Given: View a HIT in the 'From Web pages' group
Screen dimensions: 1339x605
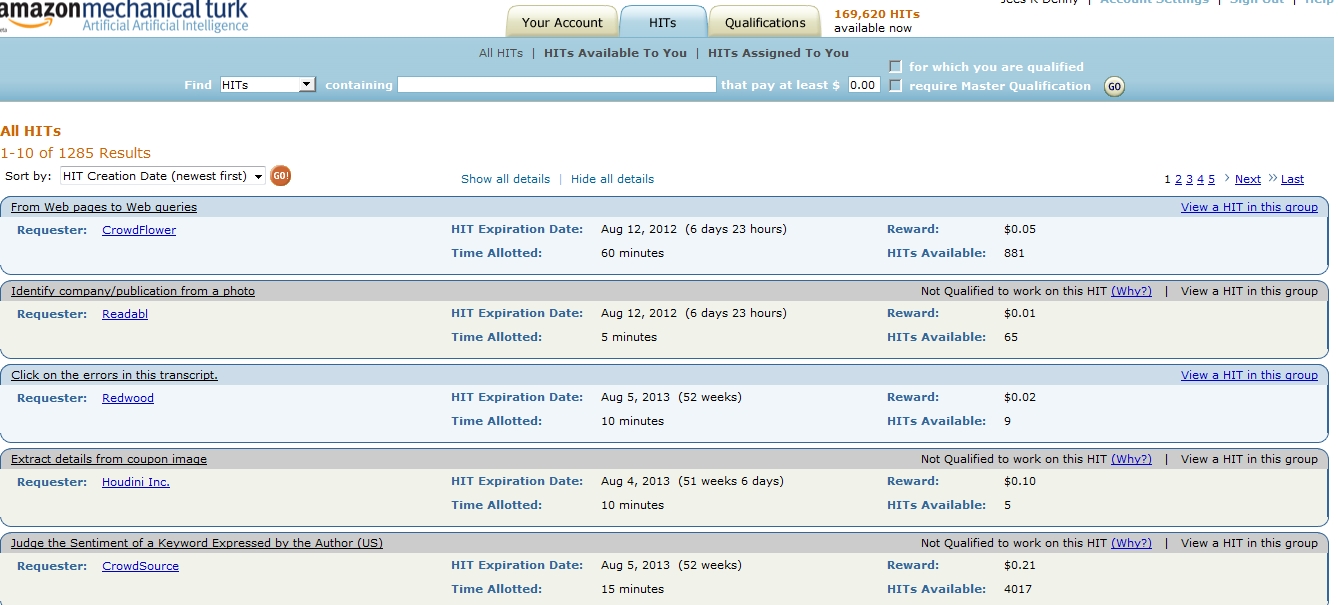Looking at the screenshot, I should coord(1249,207).
